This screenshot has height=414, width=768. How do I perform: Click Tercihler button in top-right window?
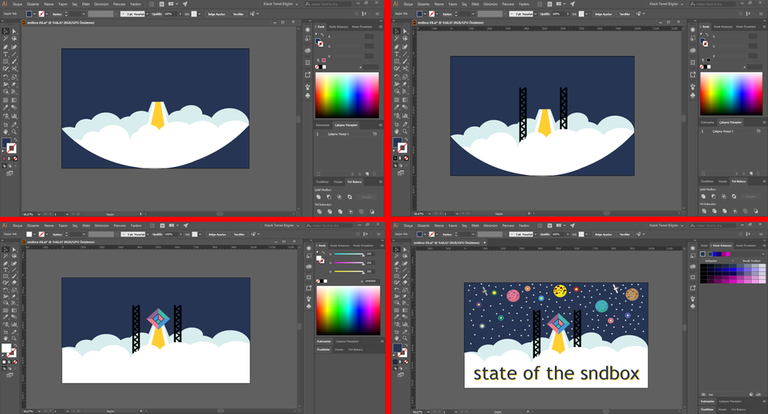click(625, 14)
